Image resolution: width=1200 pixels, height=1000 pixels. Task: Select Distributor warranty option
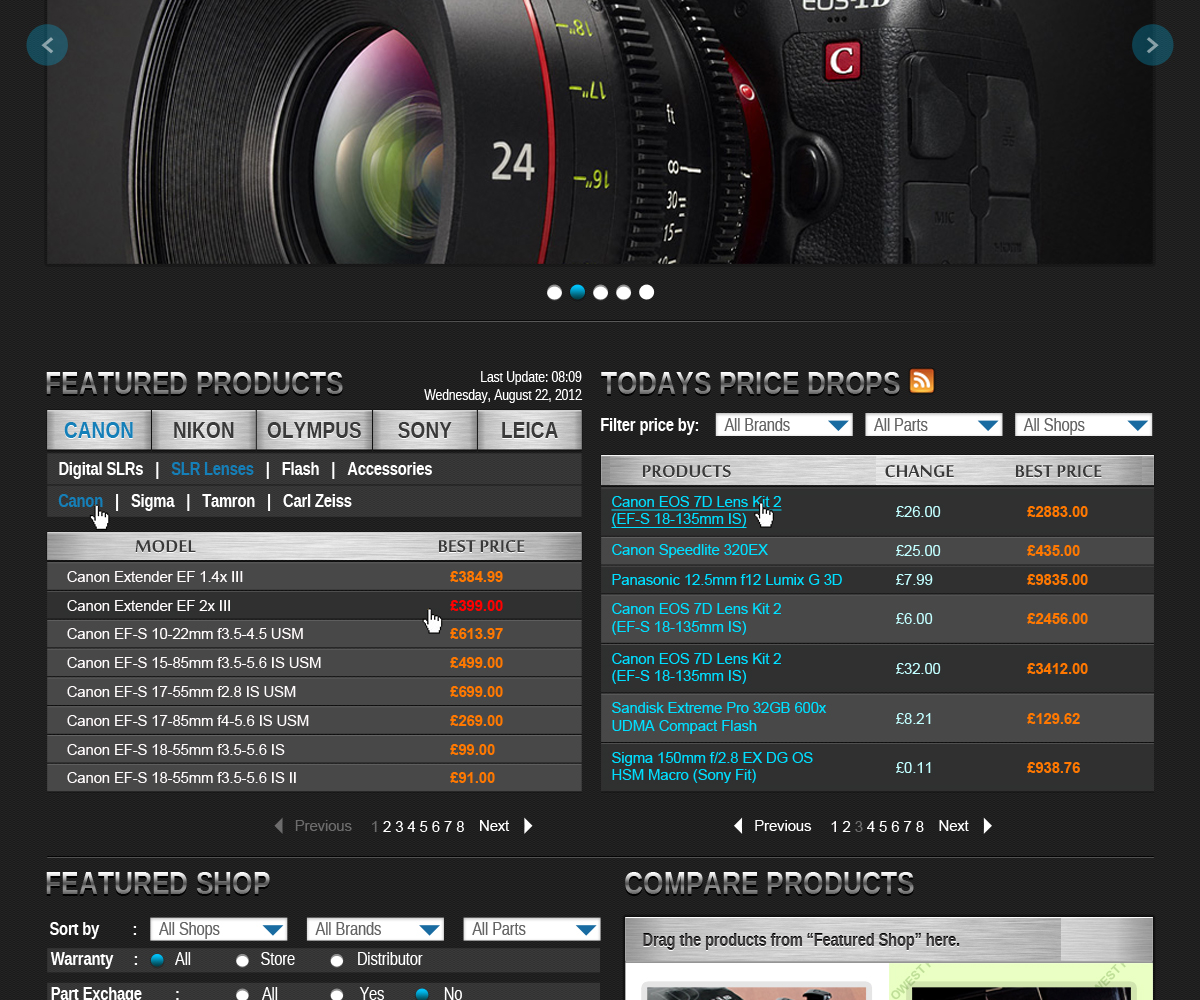337,959
